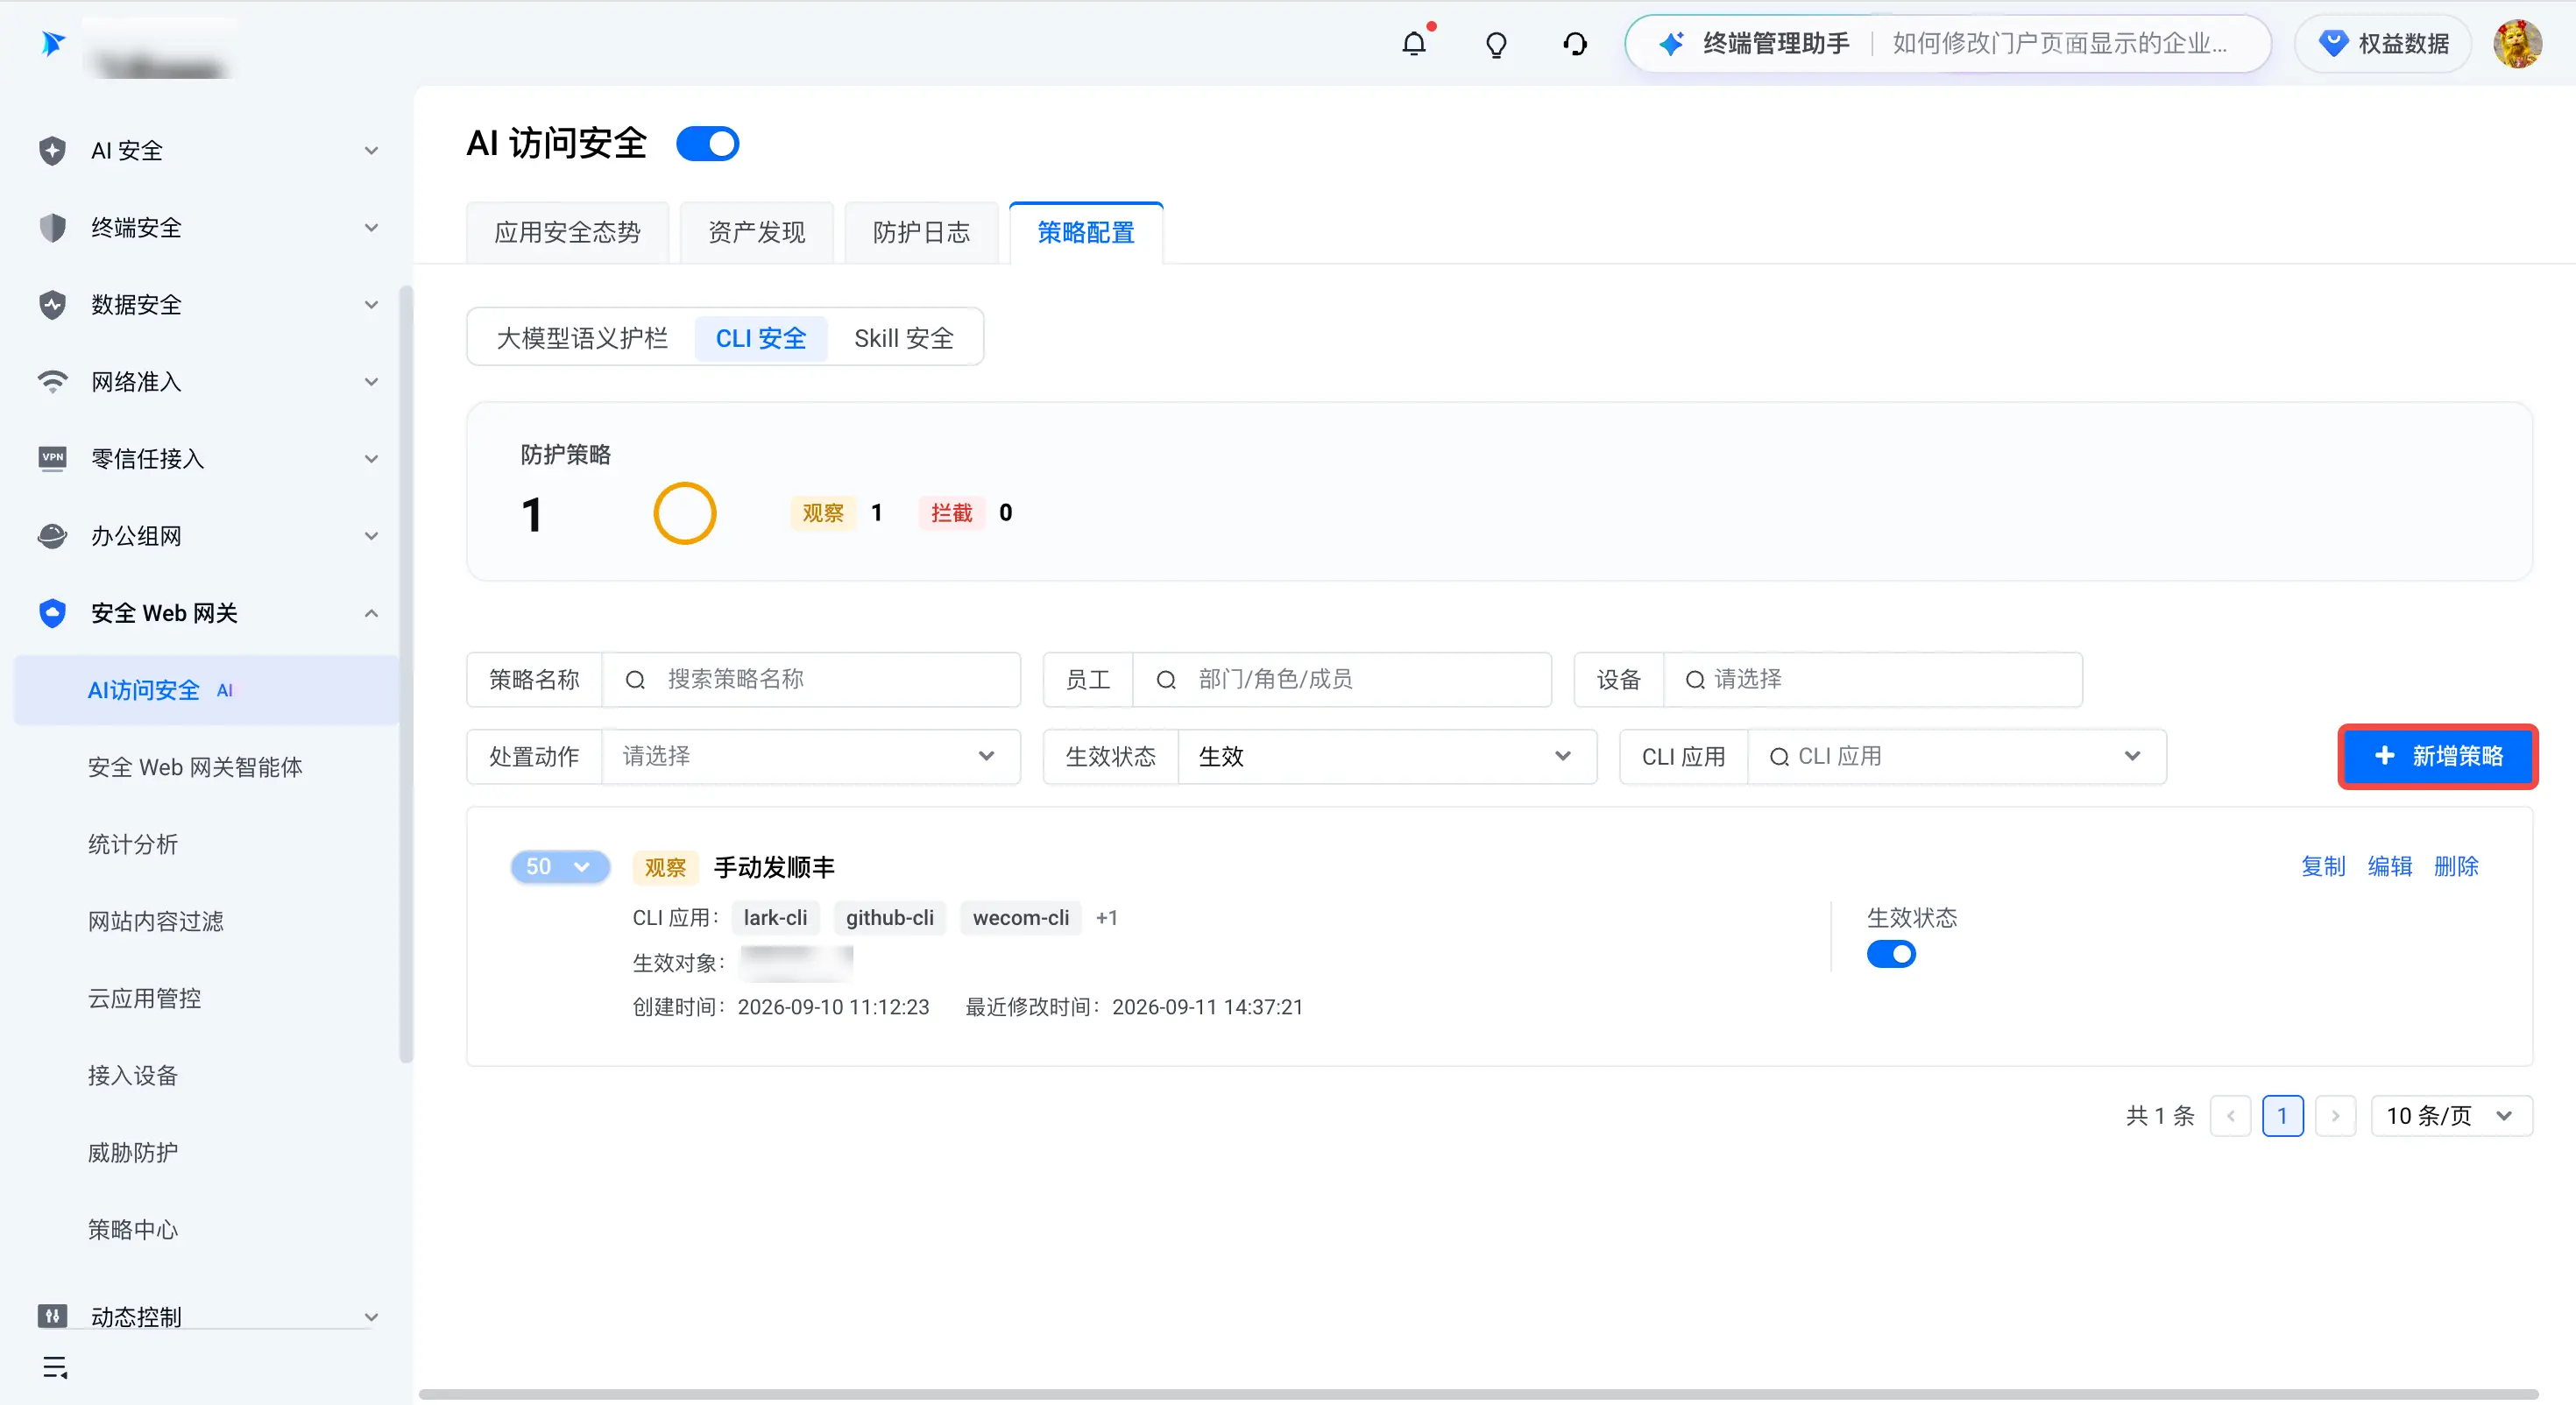Click the 网络准入 wifi icon
The width and height of the screenshot is (2576, 1405).
click(52, 381)
